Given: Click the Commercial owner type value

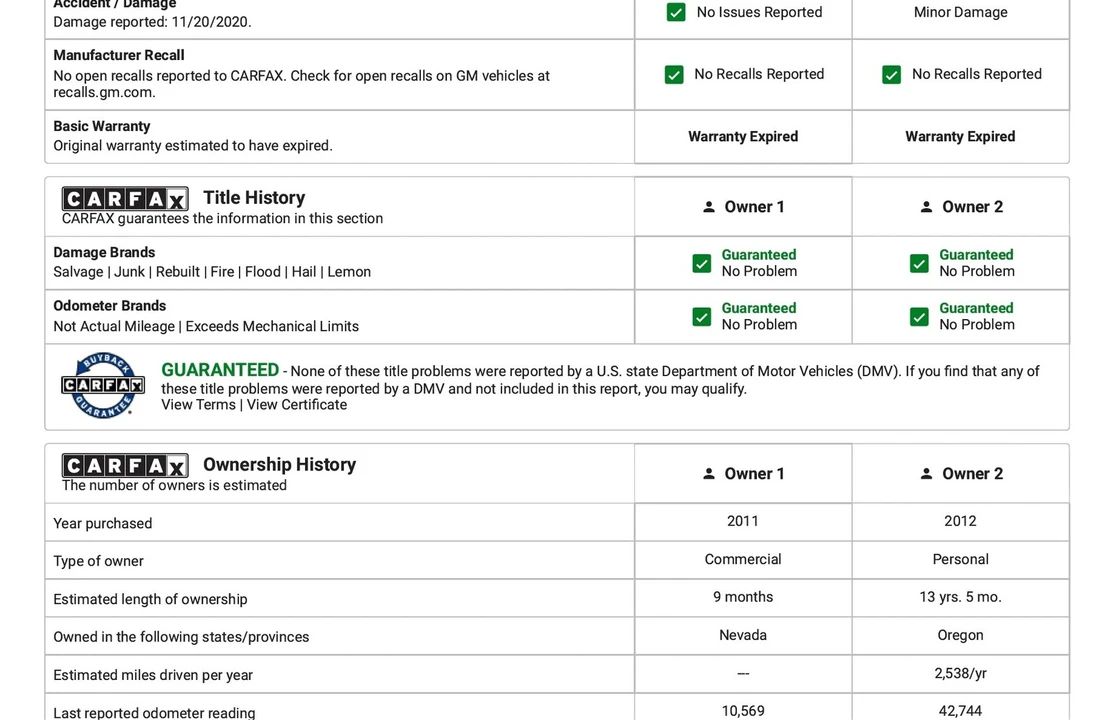Looking at the screenshot, I should tap(743, 559).
